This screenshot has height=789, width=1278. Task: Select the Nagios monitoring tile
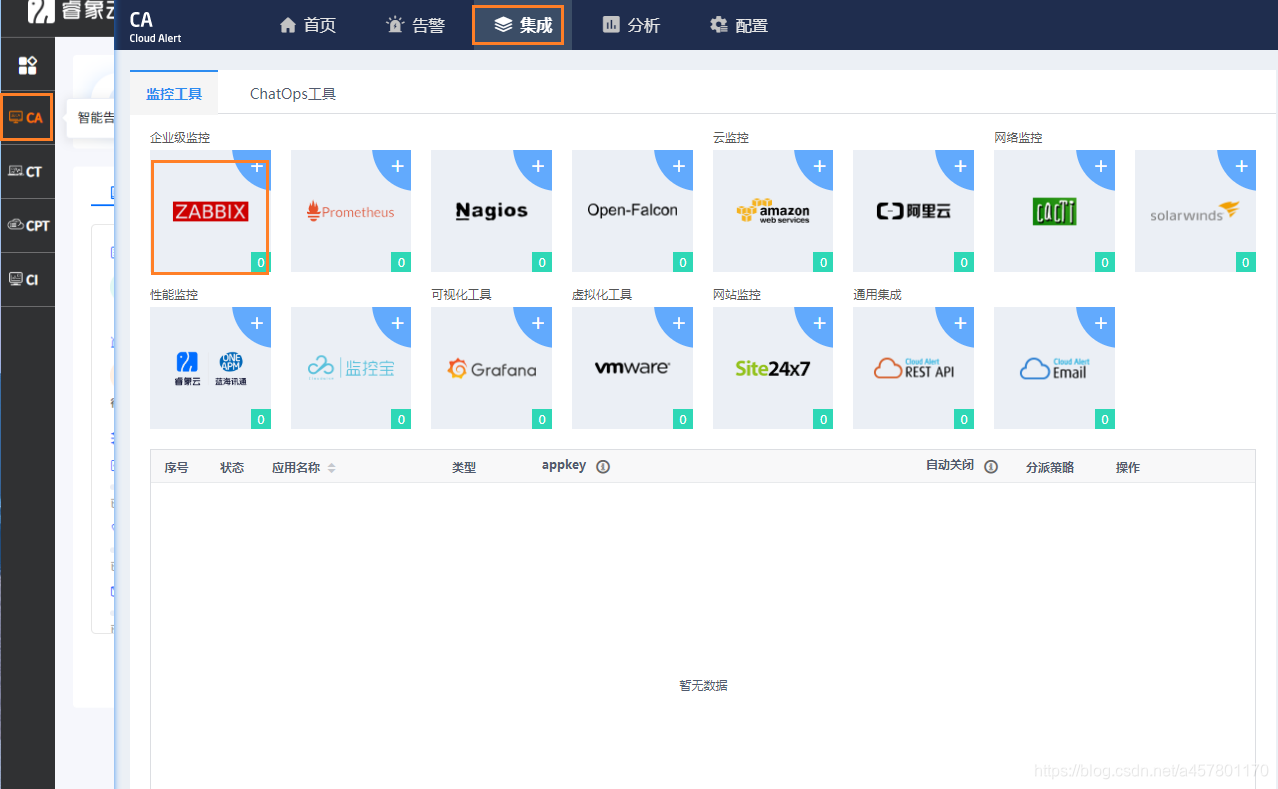tap(491, 211)
